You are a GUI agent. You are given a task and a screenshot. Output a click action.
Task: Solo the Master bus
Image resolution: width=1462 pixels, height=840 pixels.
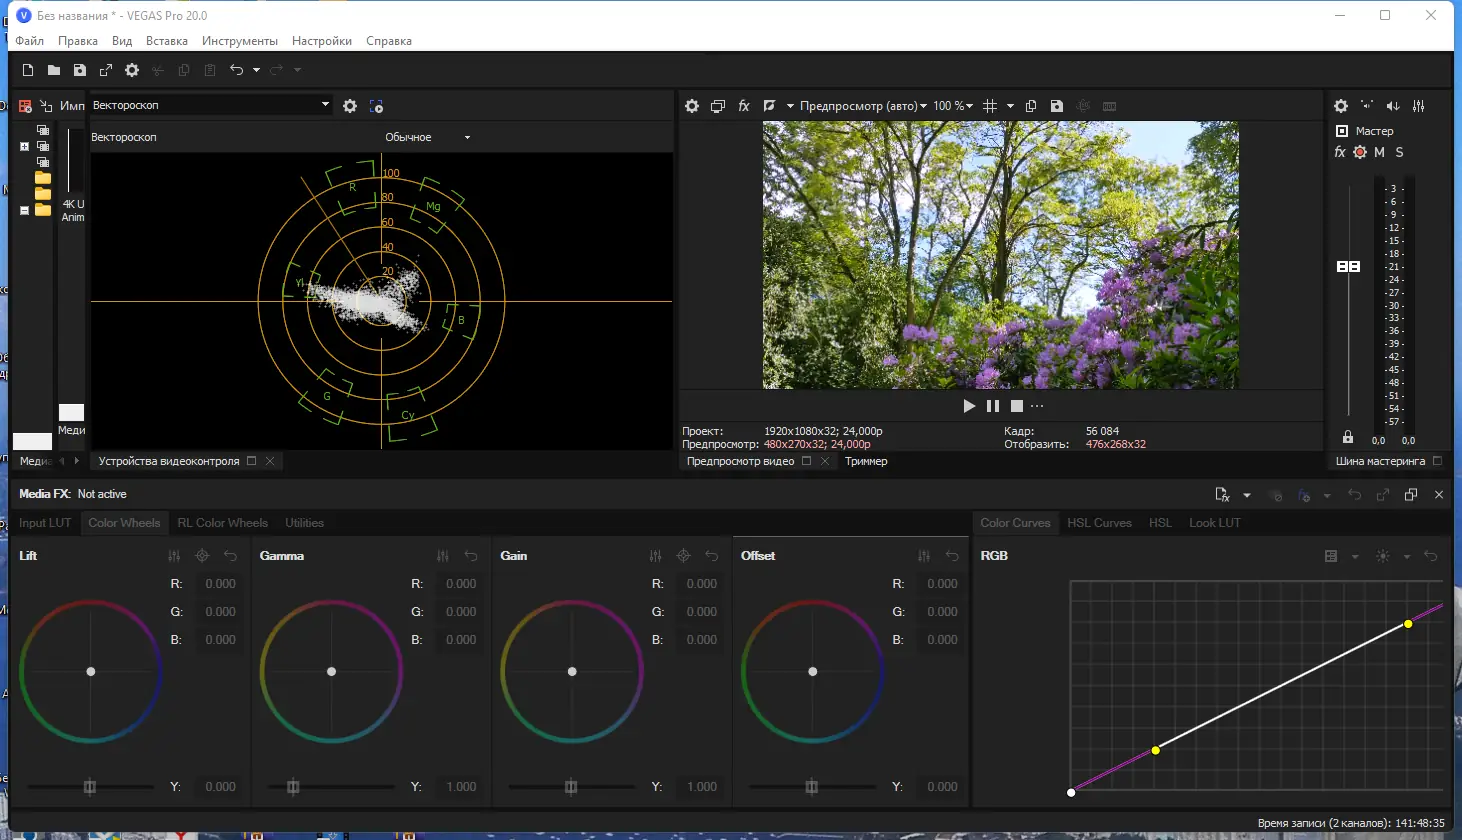pos(1399,152)
